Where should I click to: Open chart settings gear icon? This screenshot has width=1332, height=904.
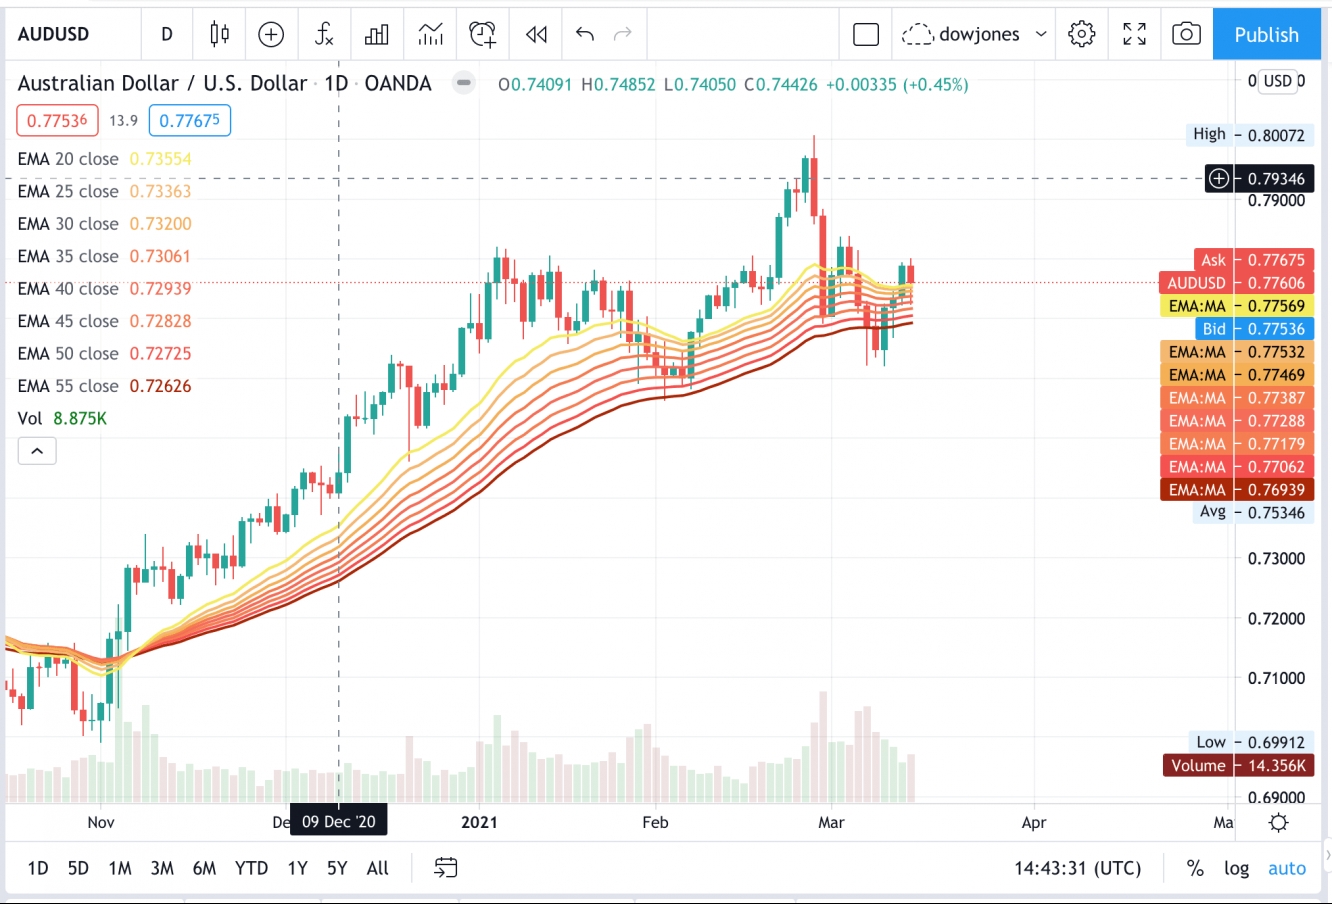coord(1081,34)
